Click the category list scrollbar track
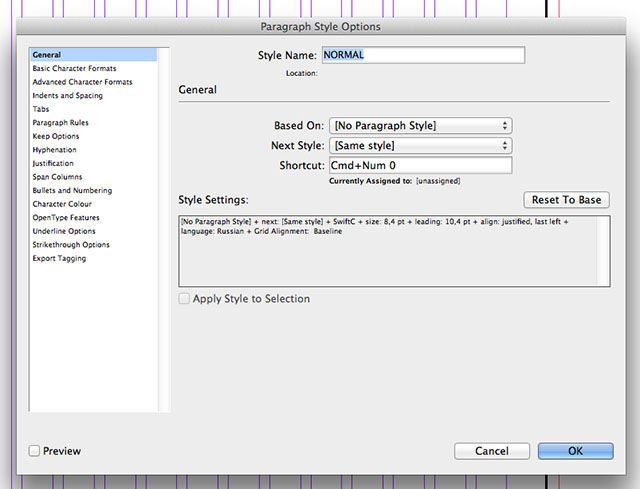 164,230
